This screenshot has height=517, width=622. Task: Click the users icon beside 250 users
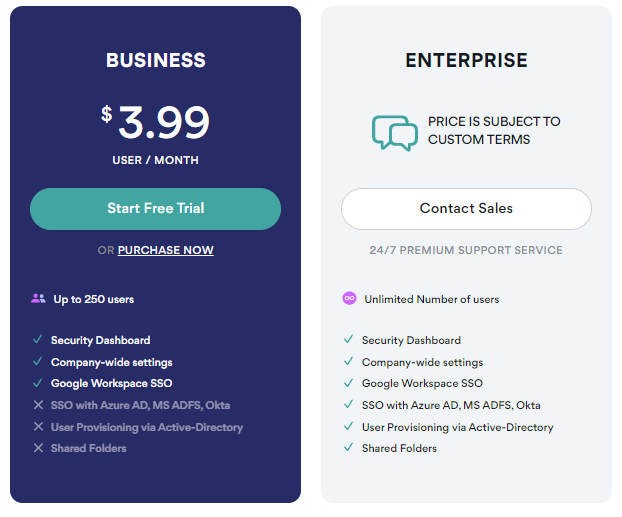[x=38, y=298]
